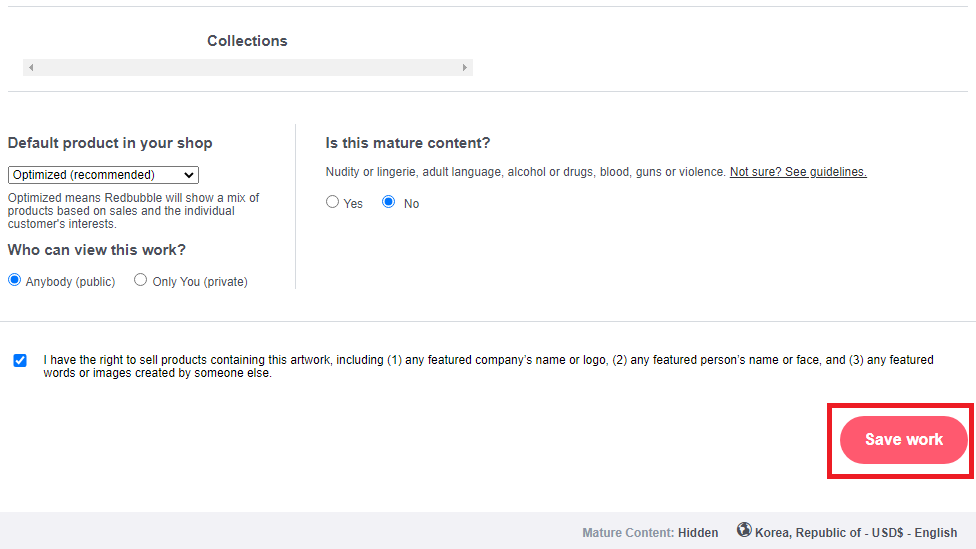The height and width of the screenshot is (549, 976).
Task: Choose Anybody (public) visibility
Action: tap(14, 280)
